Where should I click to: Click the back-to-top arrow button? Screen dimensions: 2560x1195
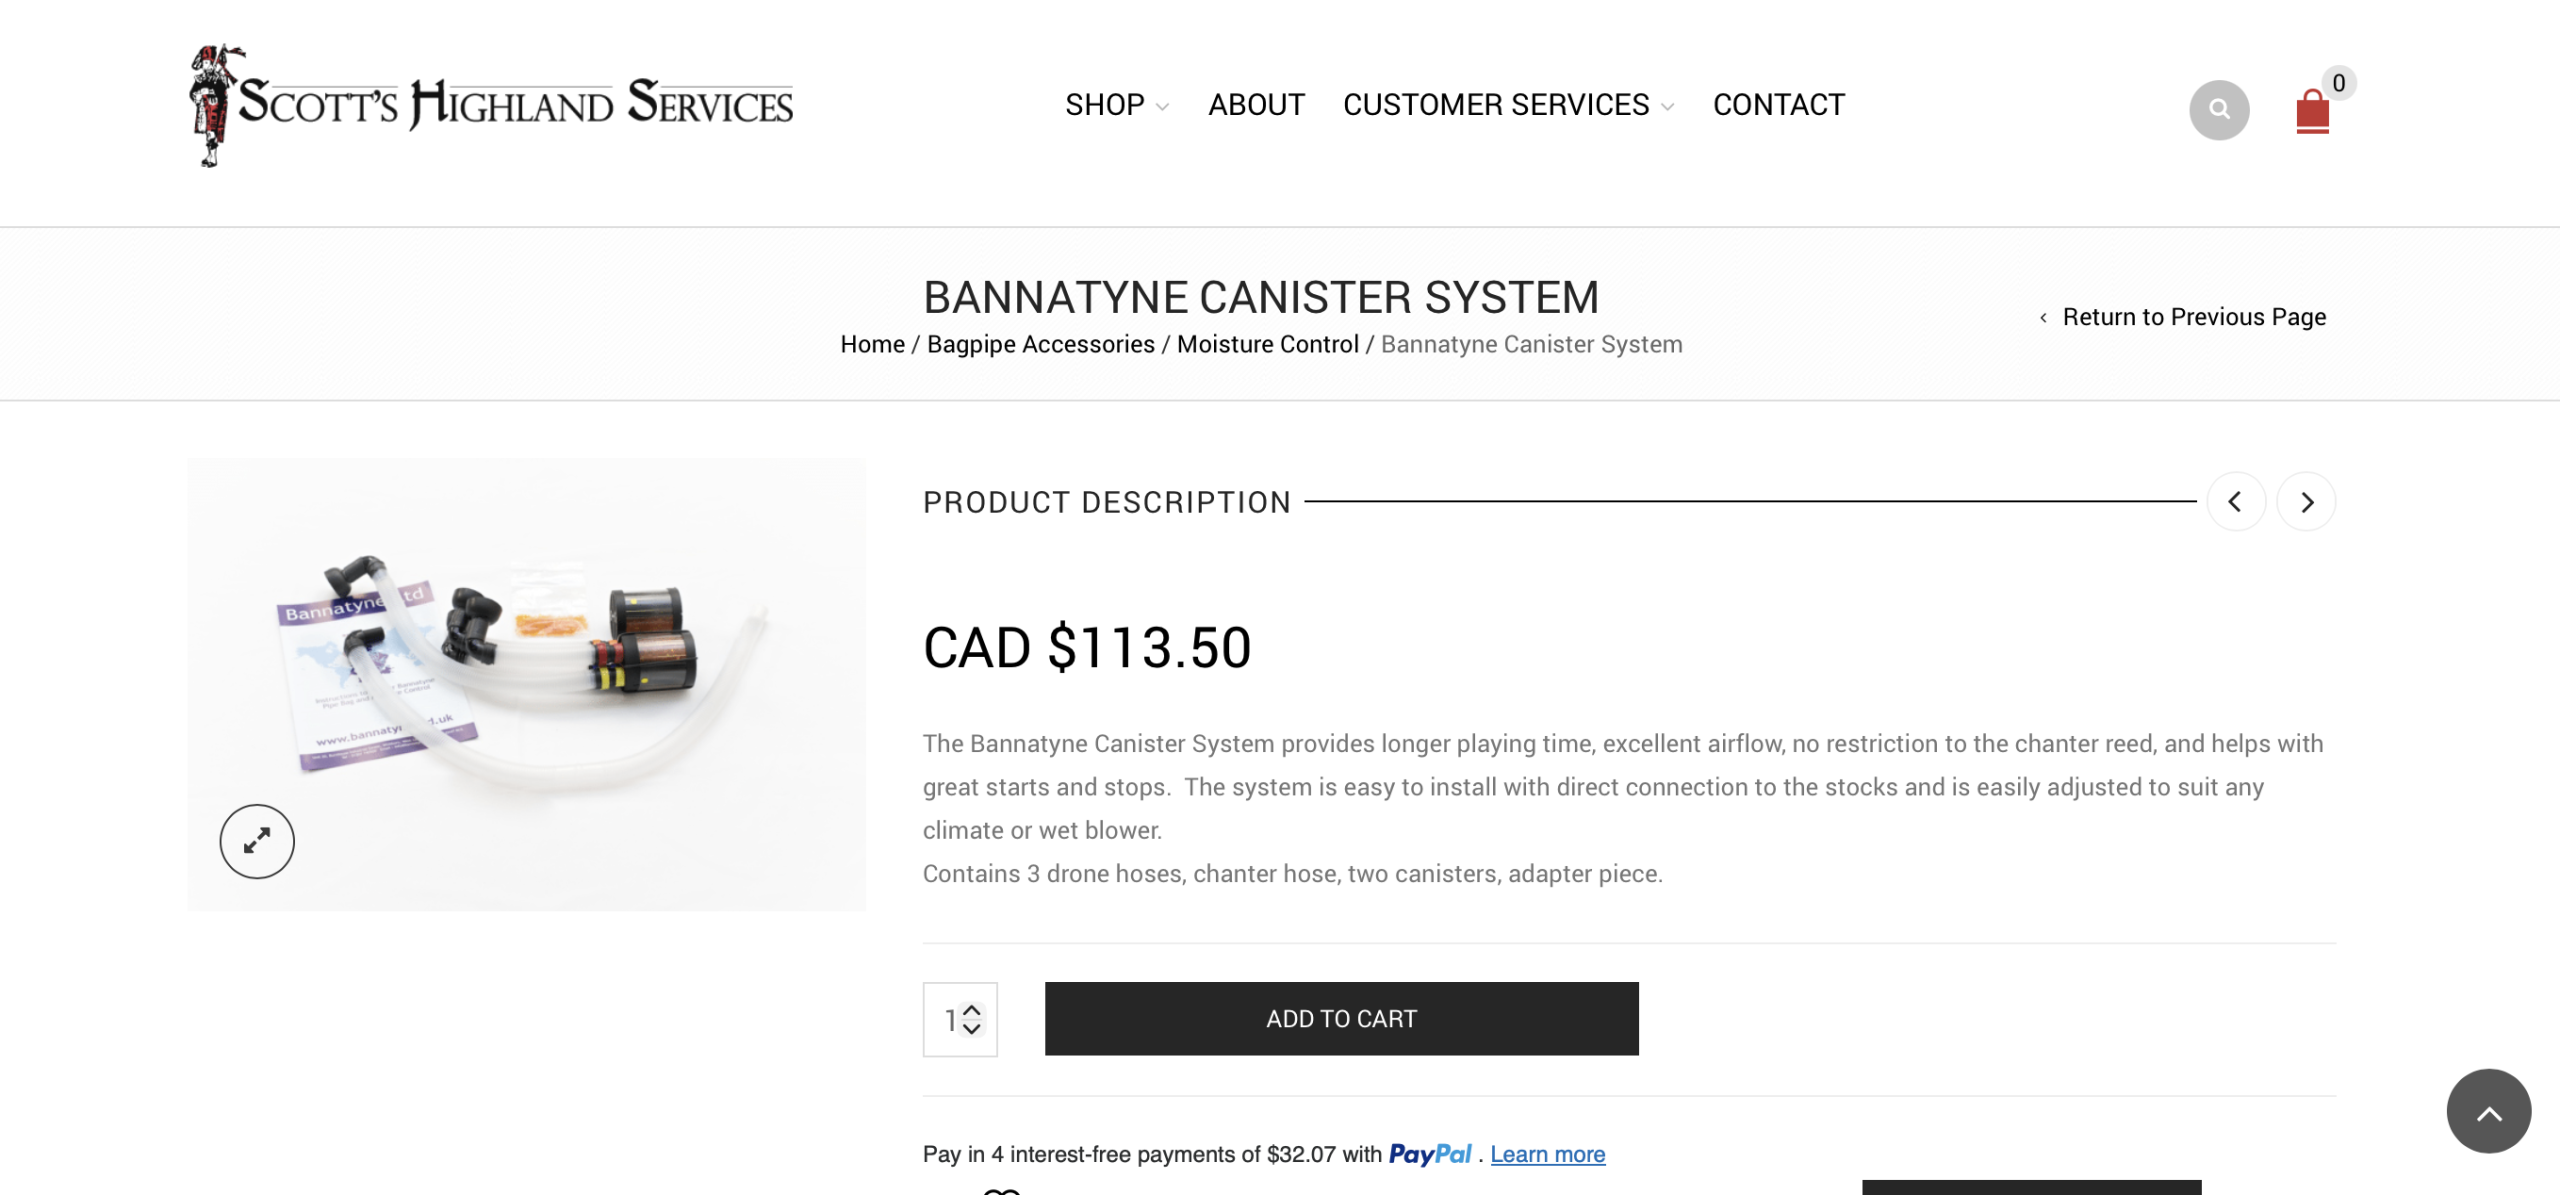click(x=2488, y=1111)
